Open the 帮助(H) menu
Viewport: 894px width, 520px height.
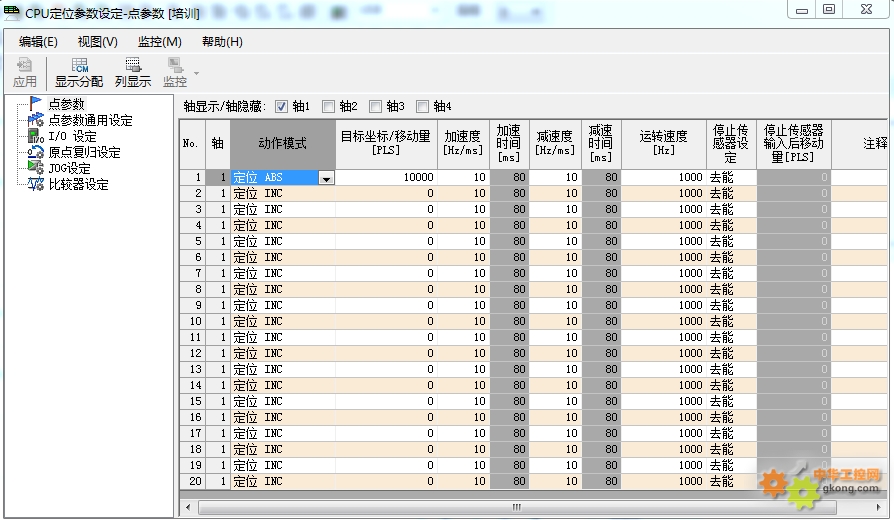222,42
